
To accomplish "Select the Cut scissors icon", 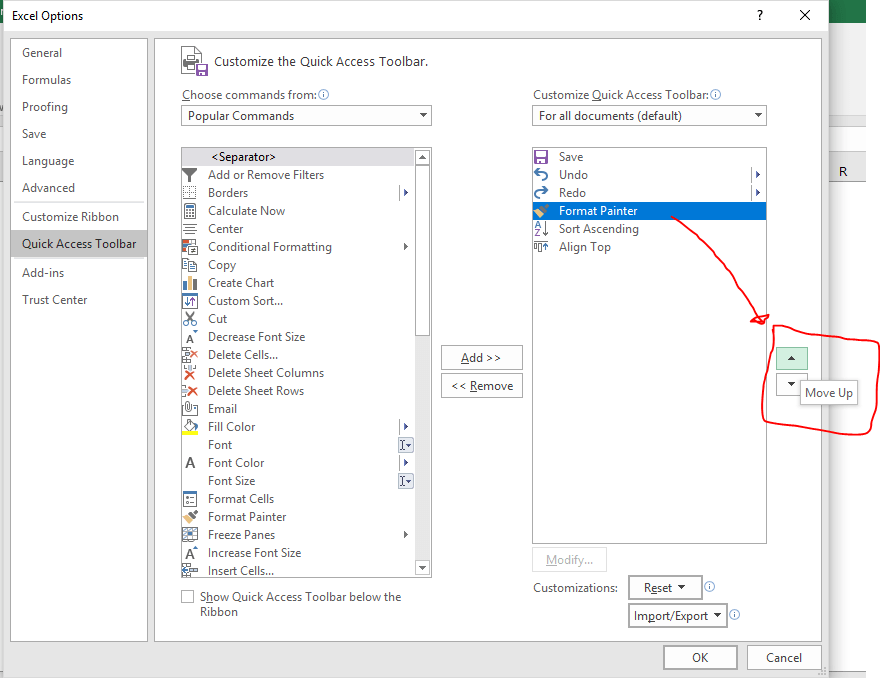I will coord(190,319).
